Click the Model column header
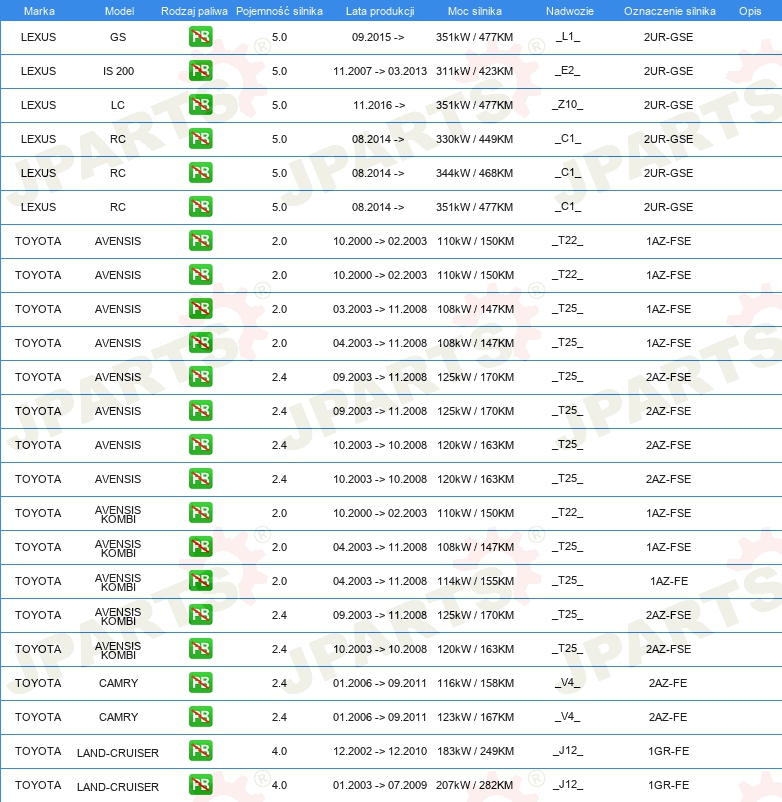 tap(119, 11)
